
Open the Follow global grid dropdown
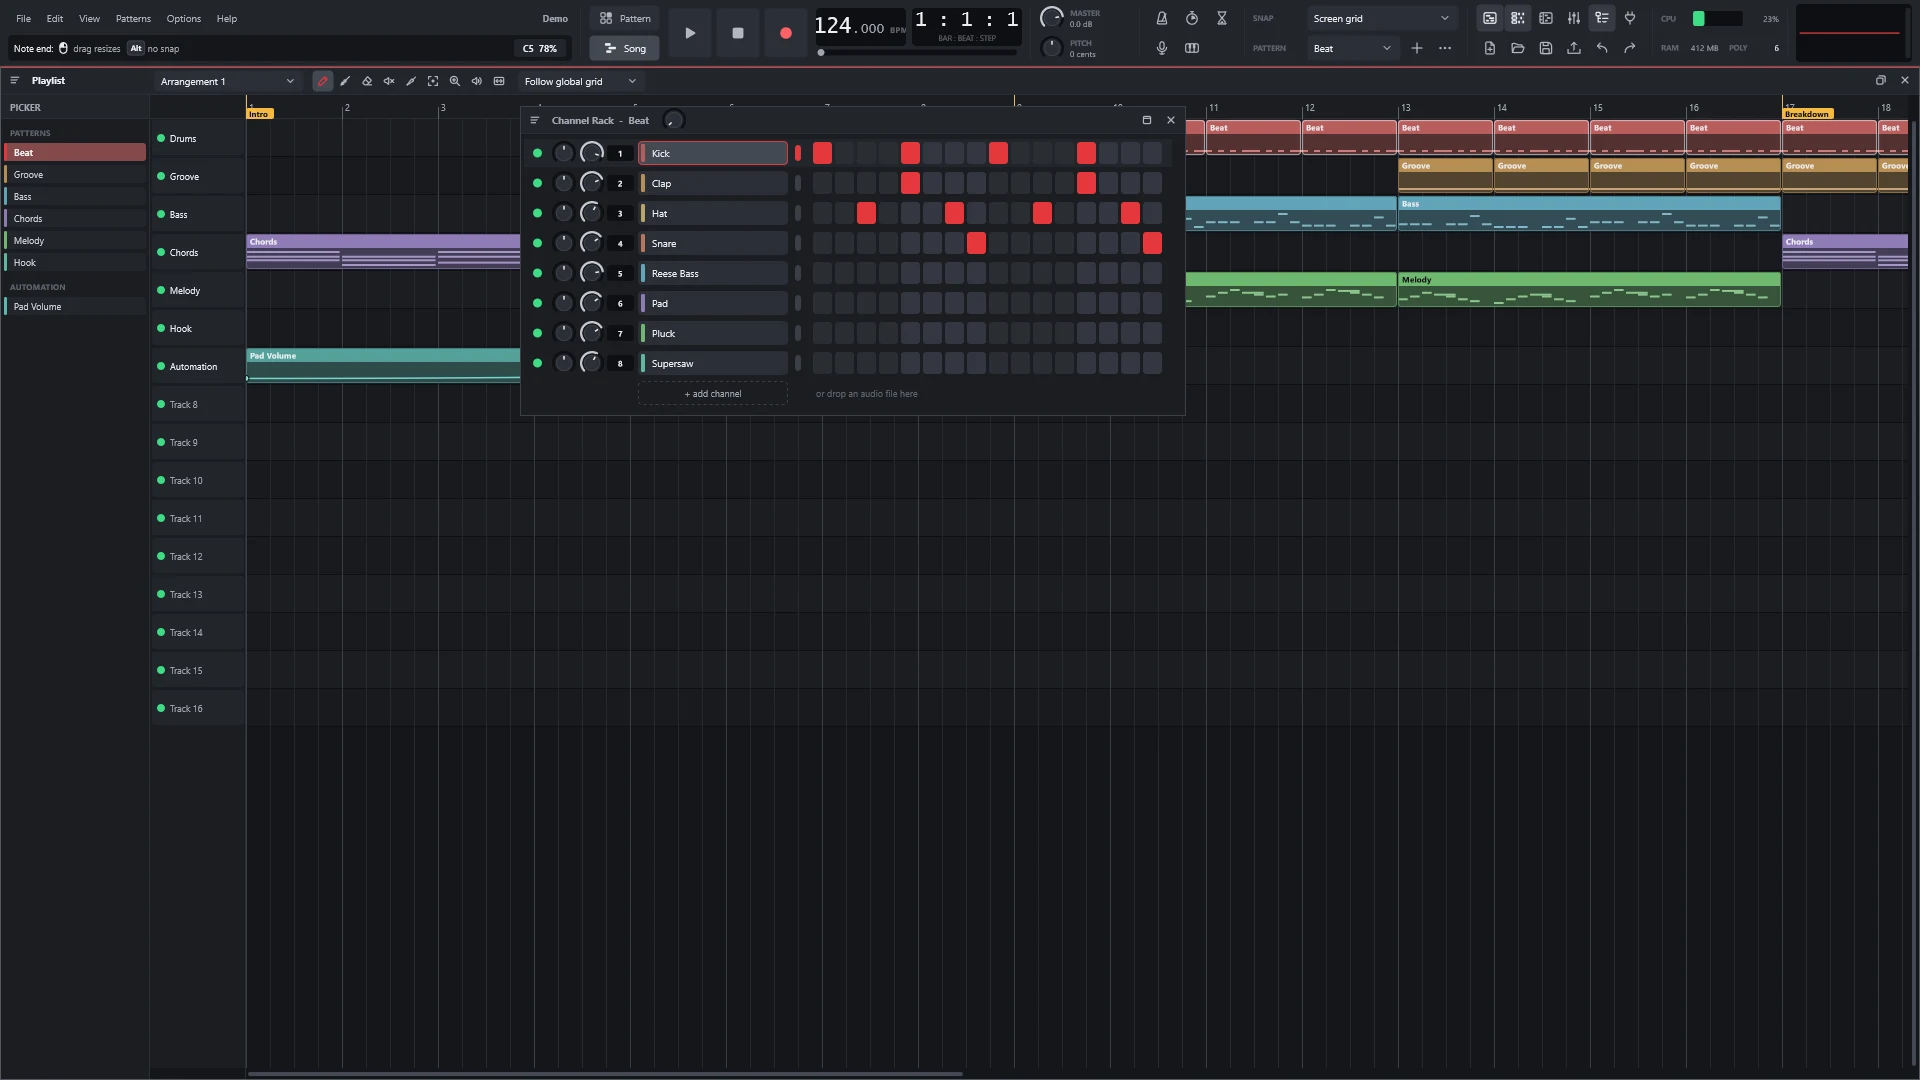[580, 82]
